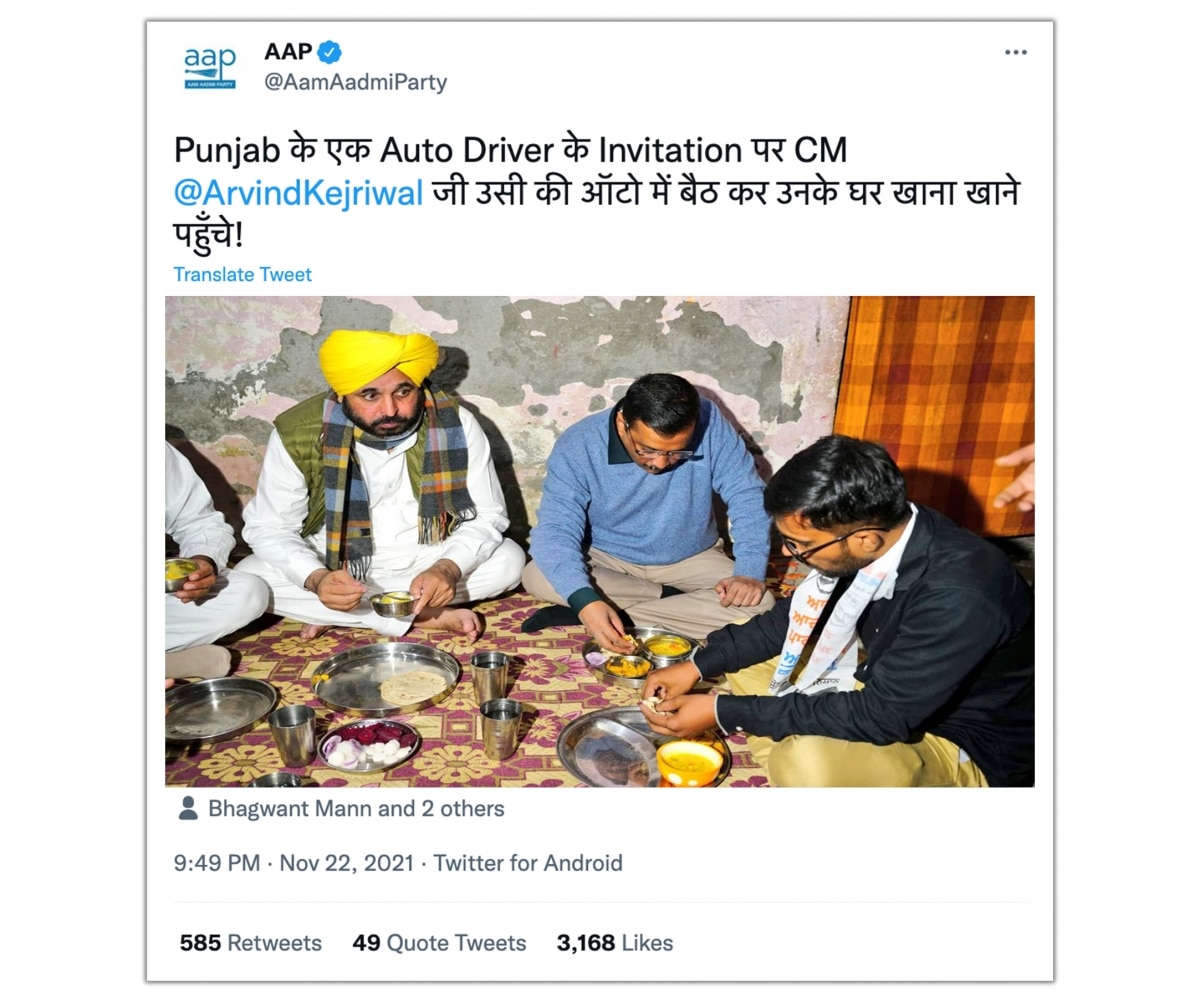View the 585 Retweets list
The width and height of the screenshot is (1200, 1003).
tap(250, 943)
